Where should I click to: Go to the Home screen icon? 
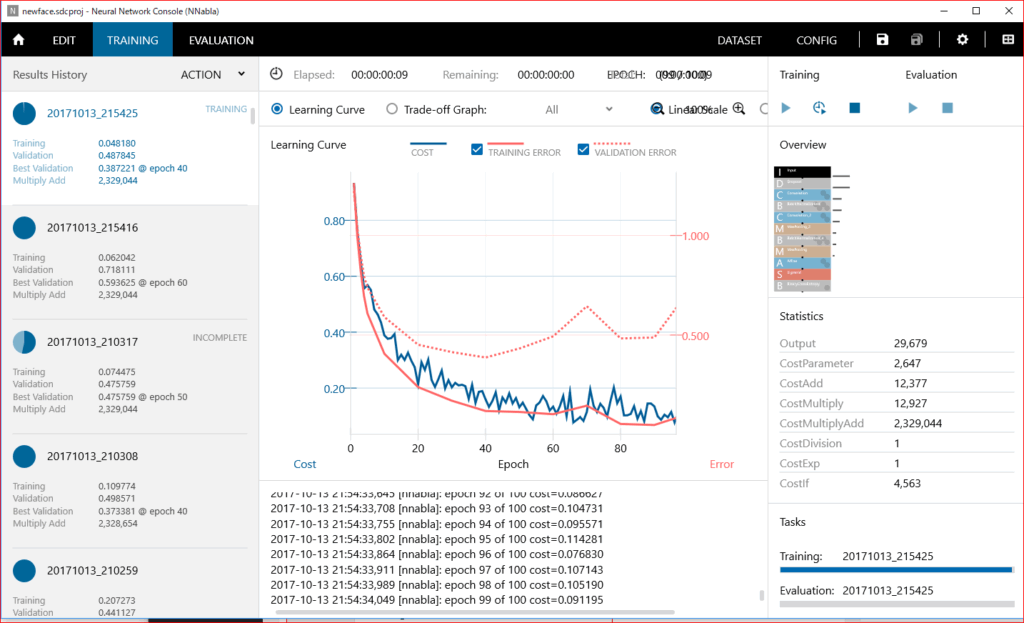(x=18, y=40)
